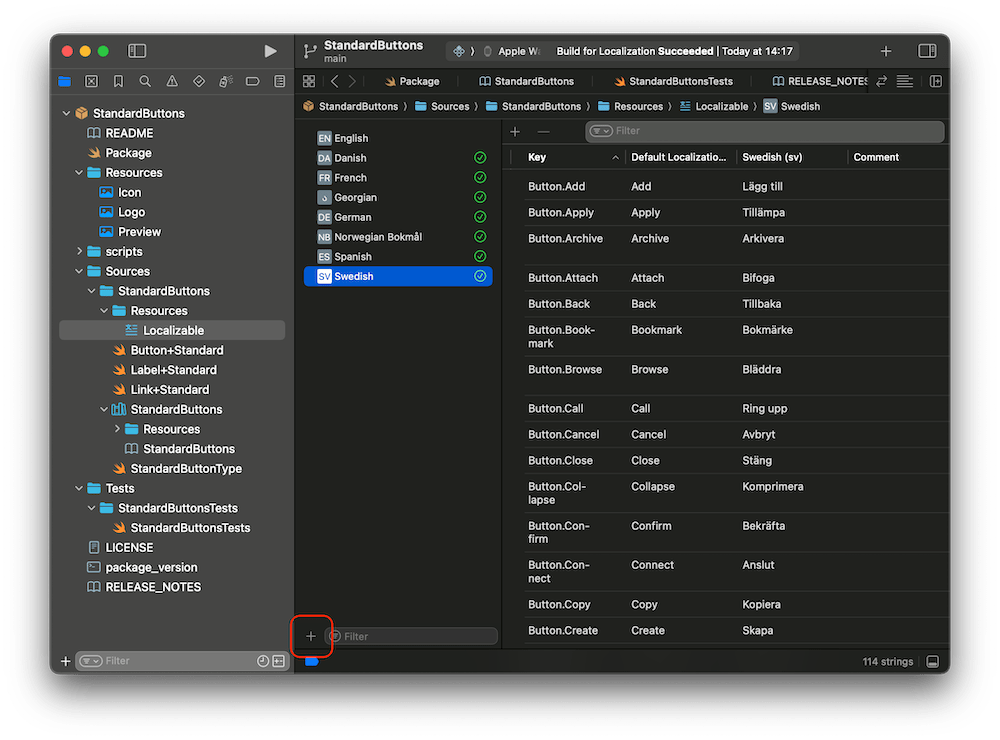Collapse the StandardButtons folder under Sources
This screenshot has height=740, width=1000.
92,291
